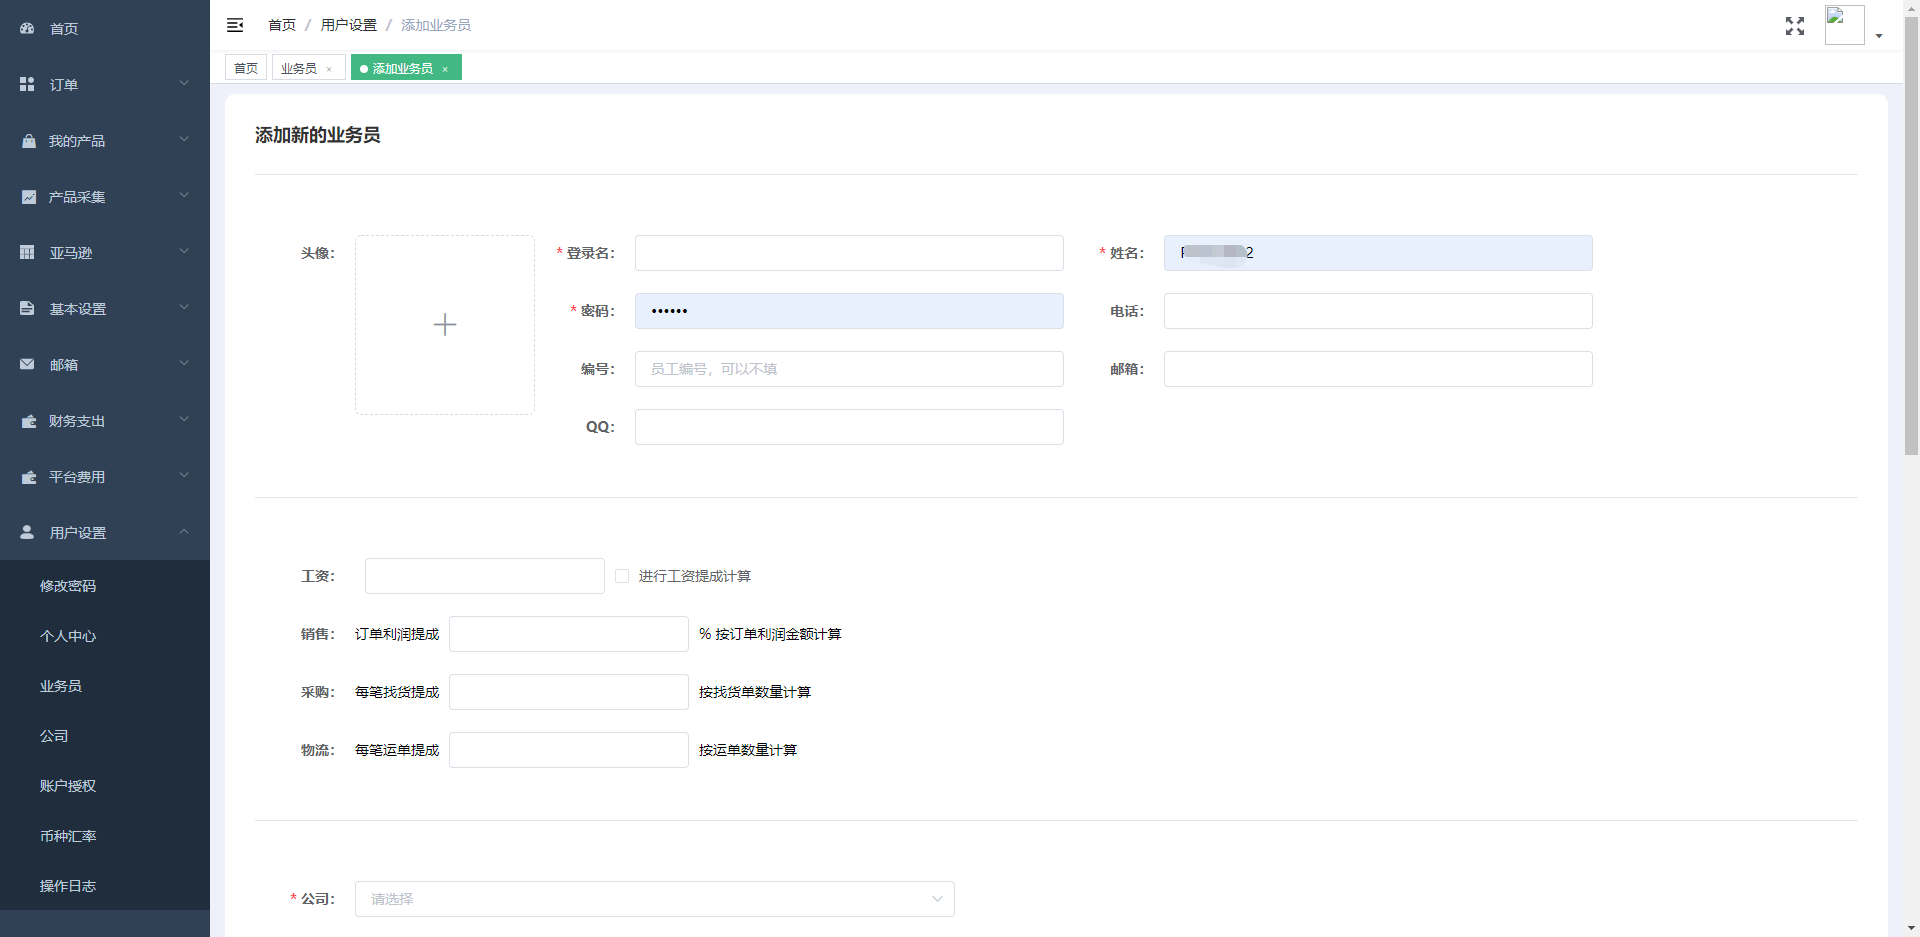The width and height of the screenshot is (1920, 937).
Task: Click the 订单利润提成 percentage input
Action: coord(568,634)
